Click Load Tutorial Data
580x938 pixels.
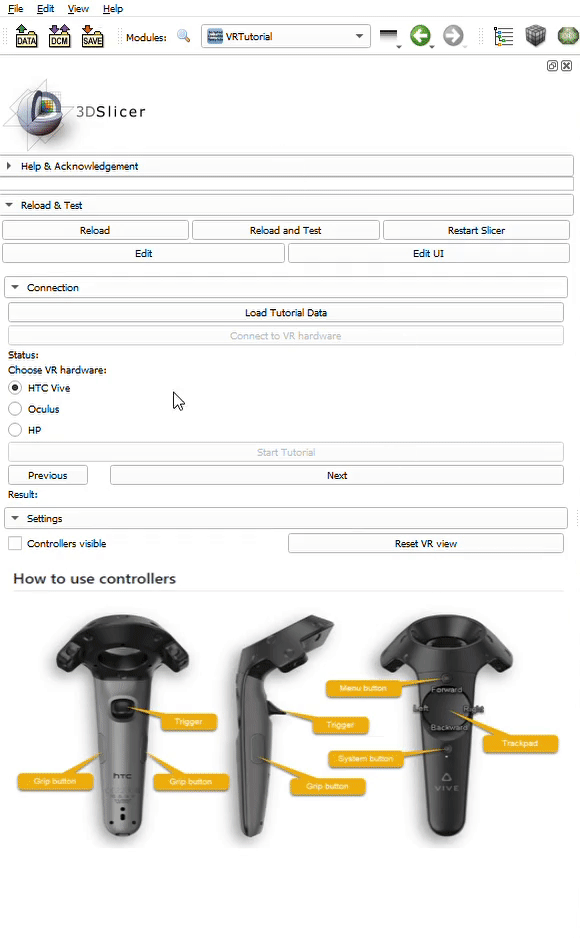tap(286, 312)
